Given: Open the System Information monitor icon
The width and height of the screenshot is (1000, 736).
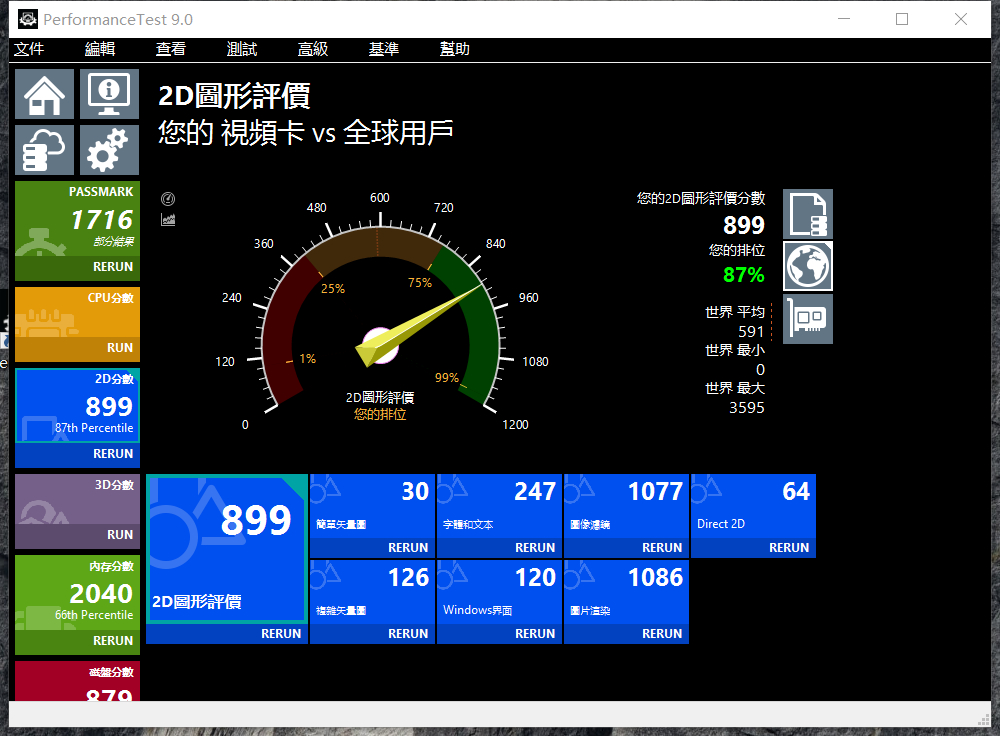Looking at the screenshot, I should (x=109, y=94).
